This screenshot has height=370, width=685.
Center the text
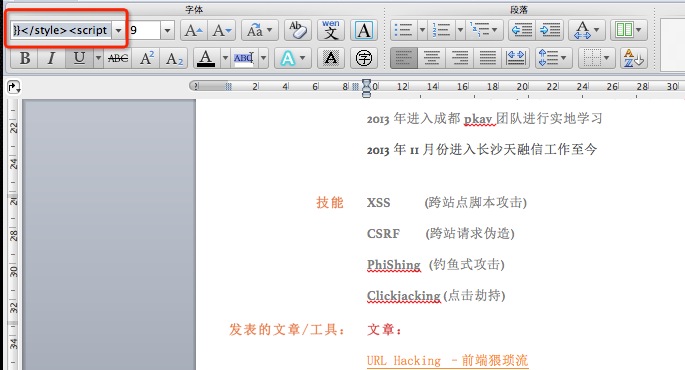432,58
